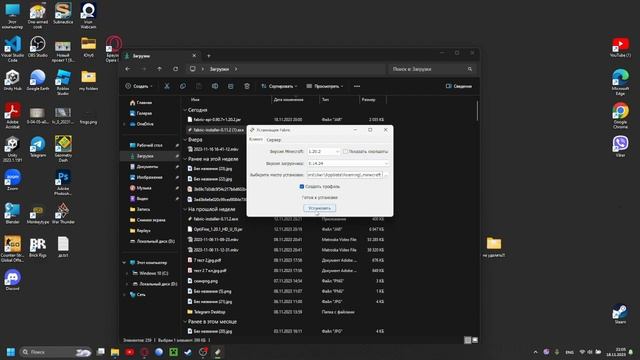Click the Cut scissors icon in Explorer toolbar

(167, 86)
